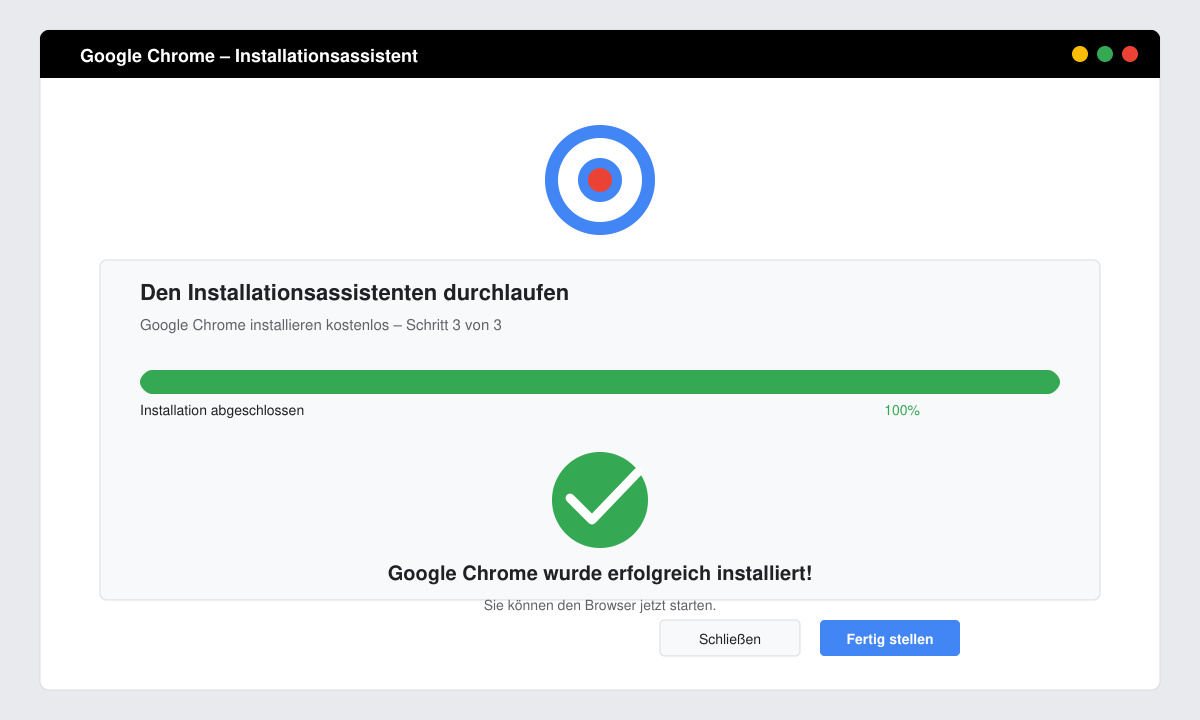Click the "Google Chrome – Installationsassistent" window title
Viewport: 1200px width, 720px height.
point(249,56)
